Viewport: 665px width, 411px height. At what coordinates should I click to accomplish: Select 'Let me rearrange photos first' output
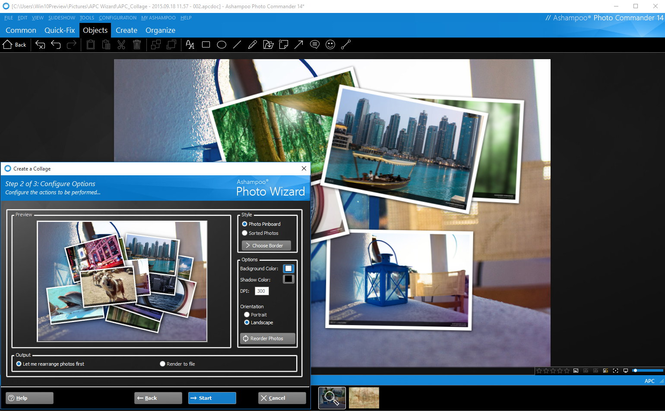click(50, 364)
